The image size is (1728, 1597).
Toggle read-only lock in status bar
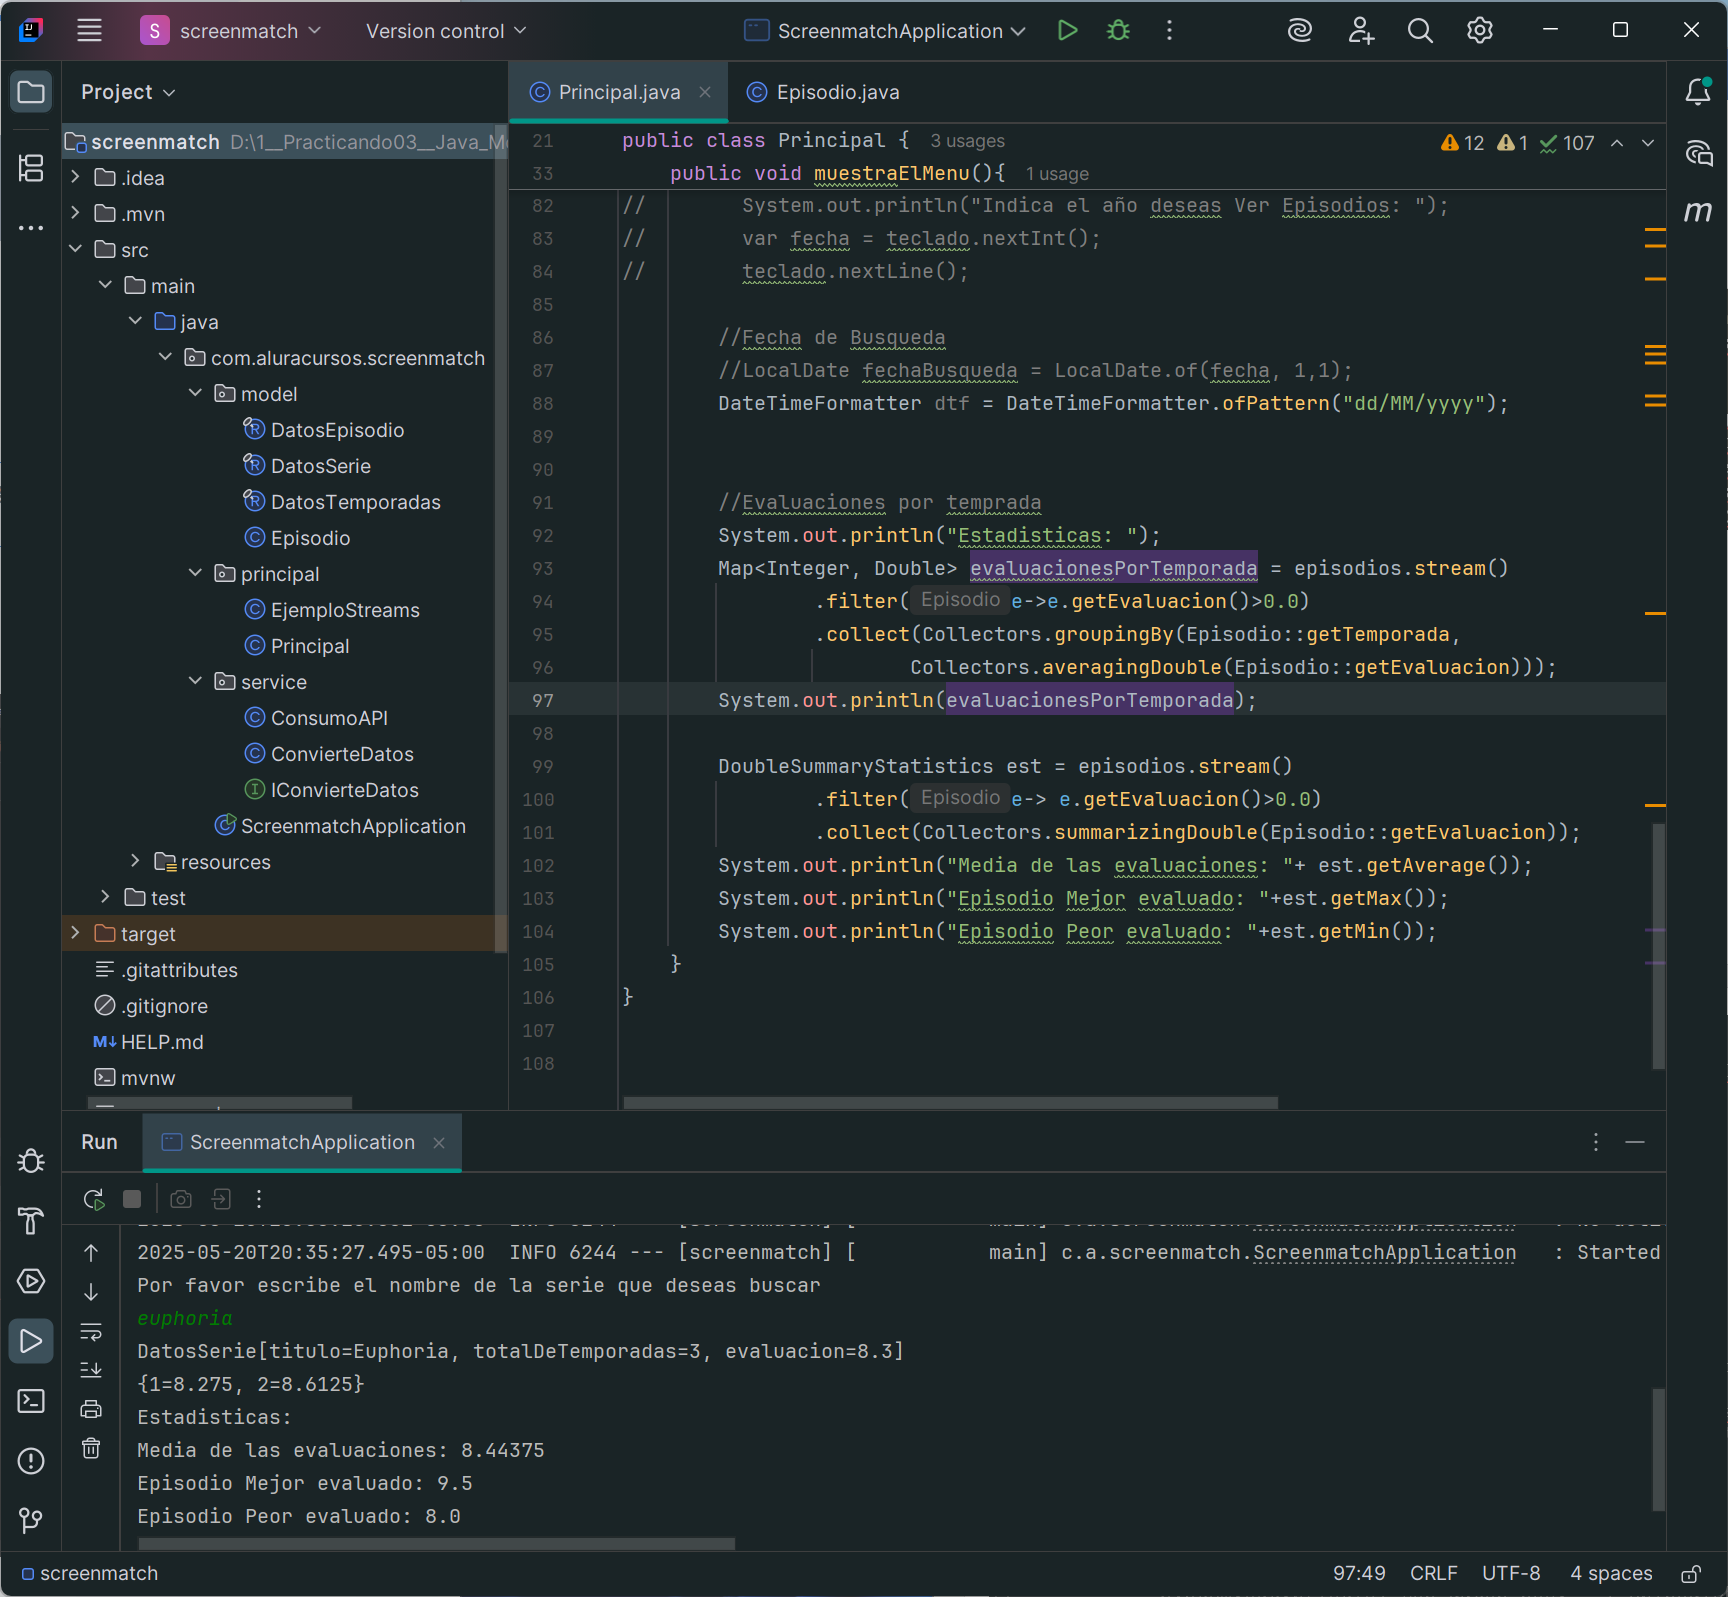tap(1691, 1574)
